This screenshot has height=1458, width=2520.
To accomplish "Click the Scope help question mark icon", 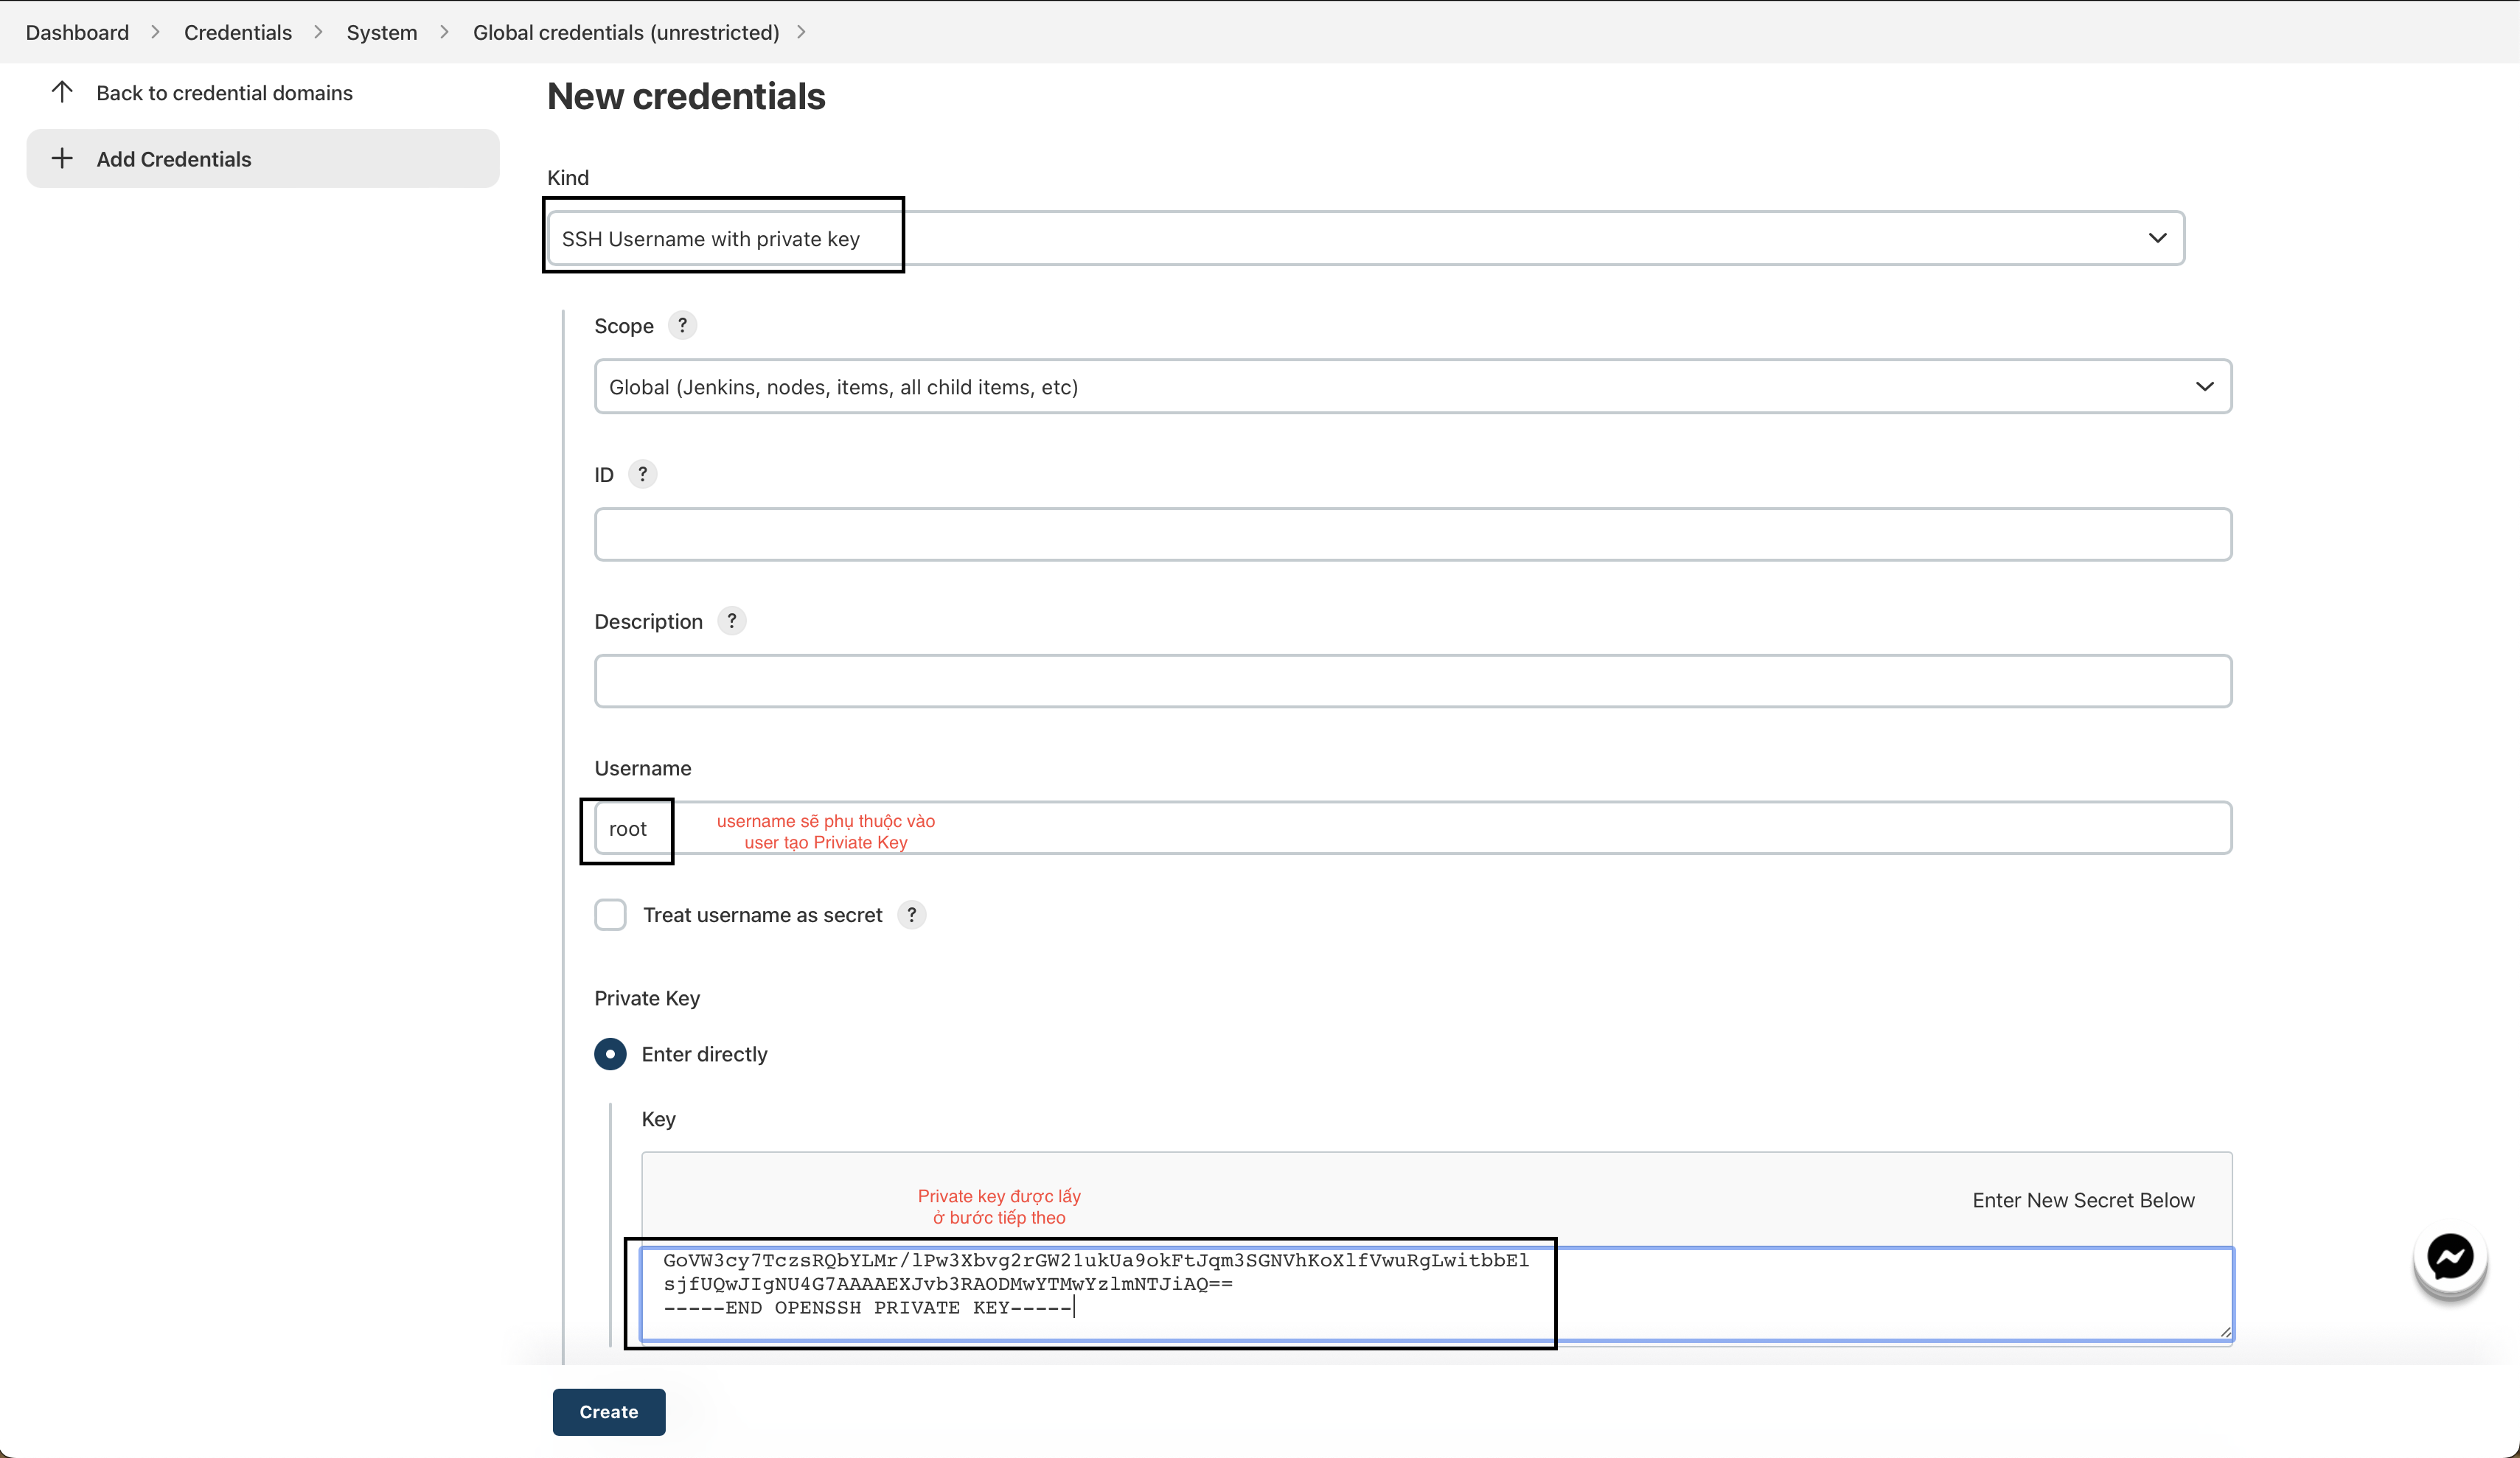I will pyautogui.click(x=682, y=325).
